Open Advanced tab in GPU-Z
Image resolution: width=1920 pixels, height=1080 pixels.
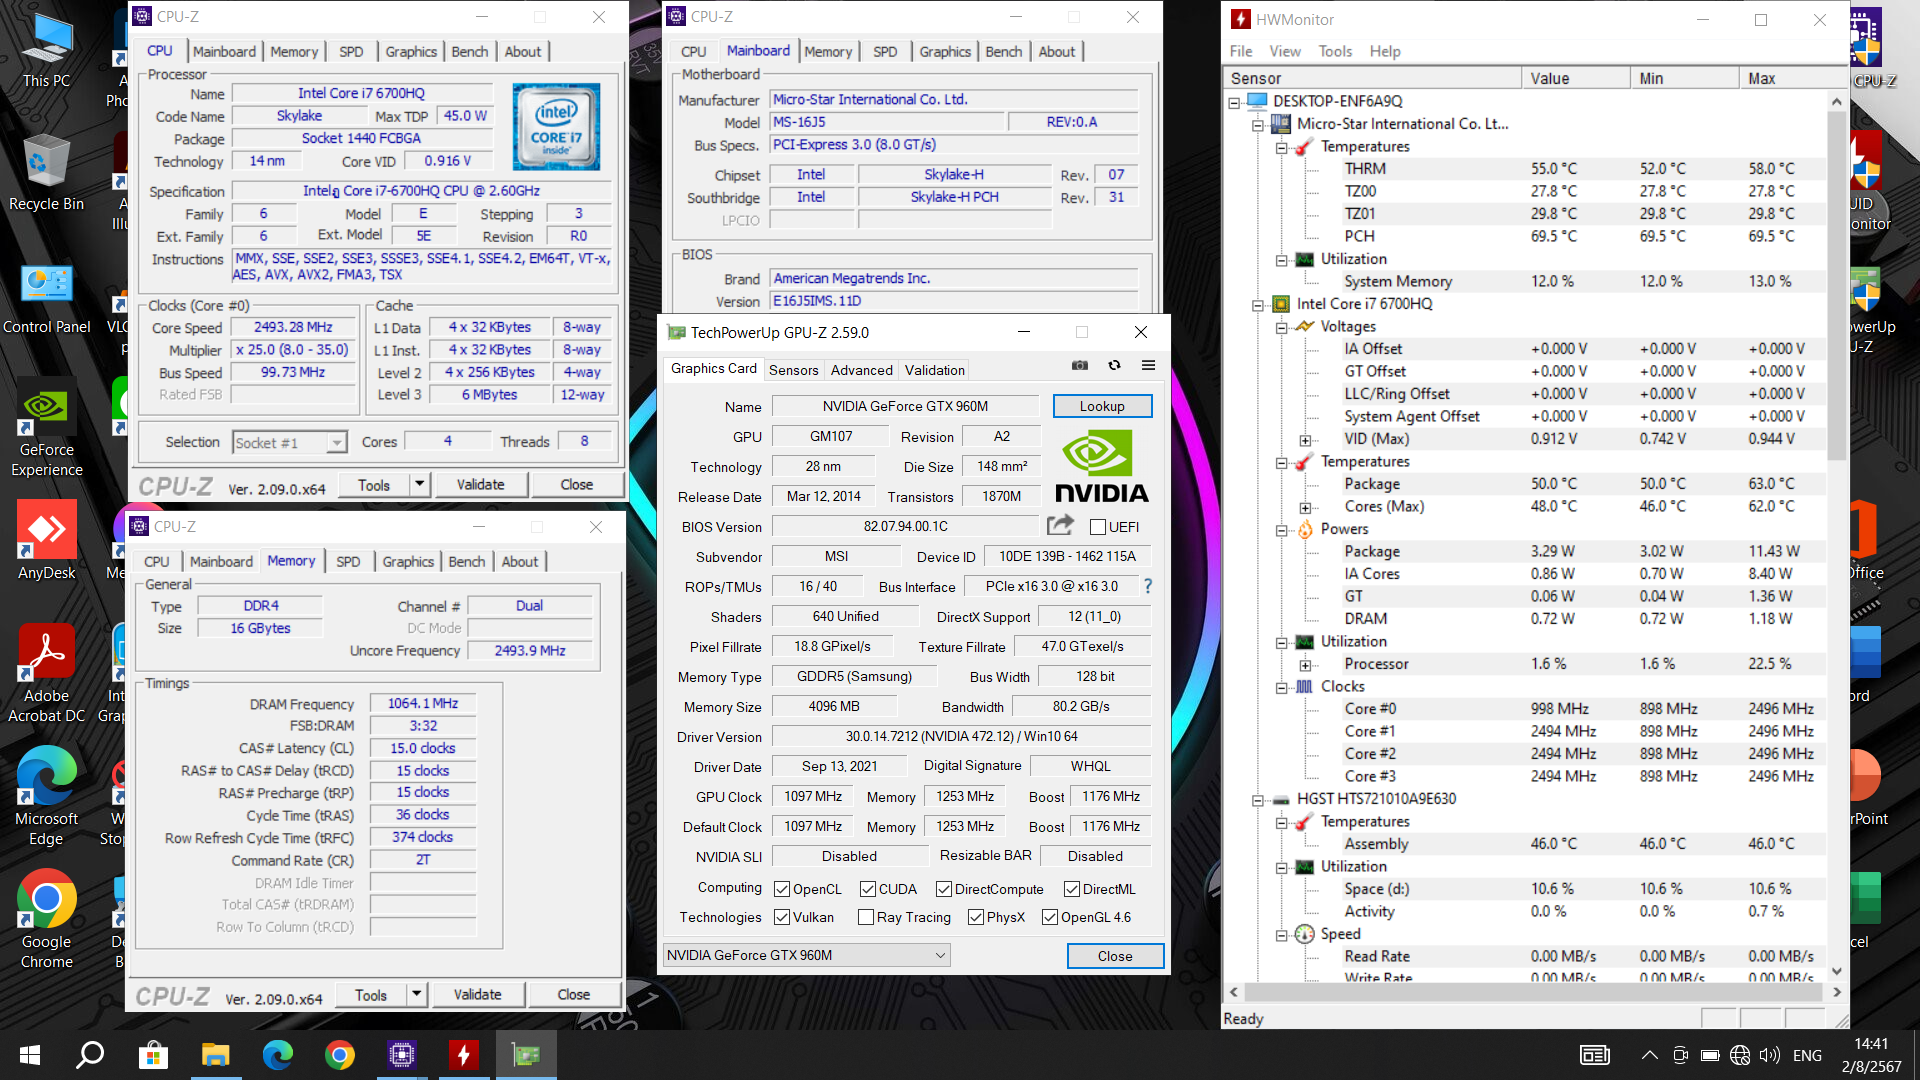coord(861,370)
